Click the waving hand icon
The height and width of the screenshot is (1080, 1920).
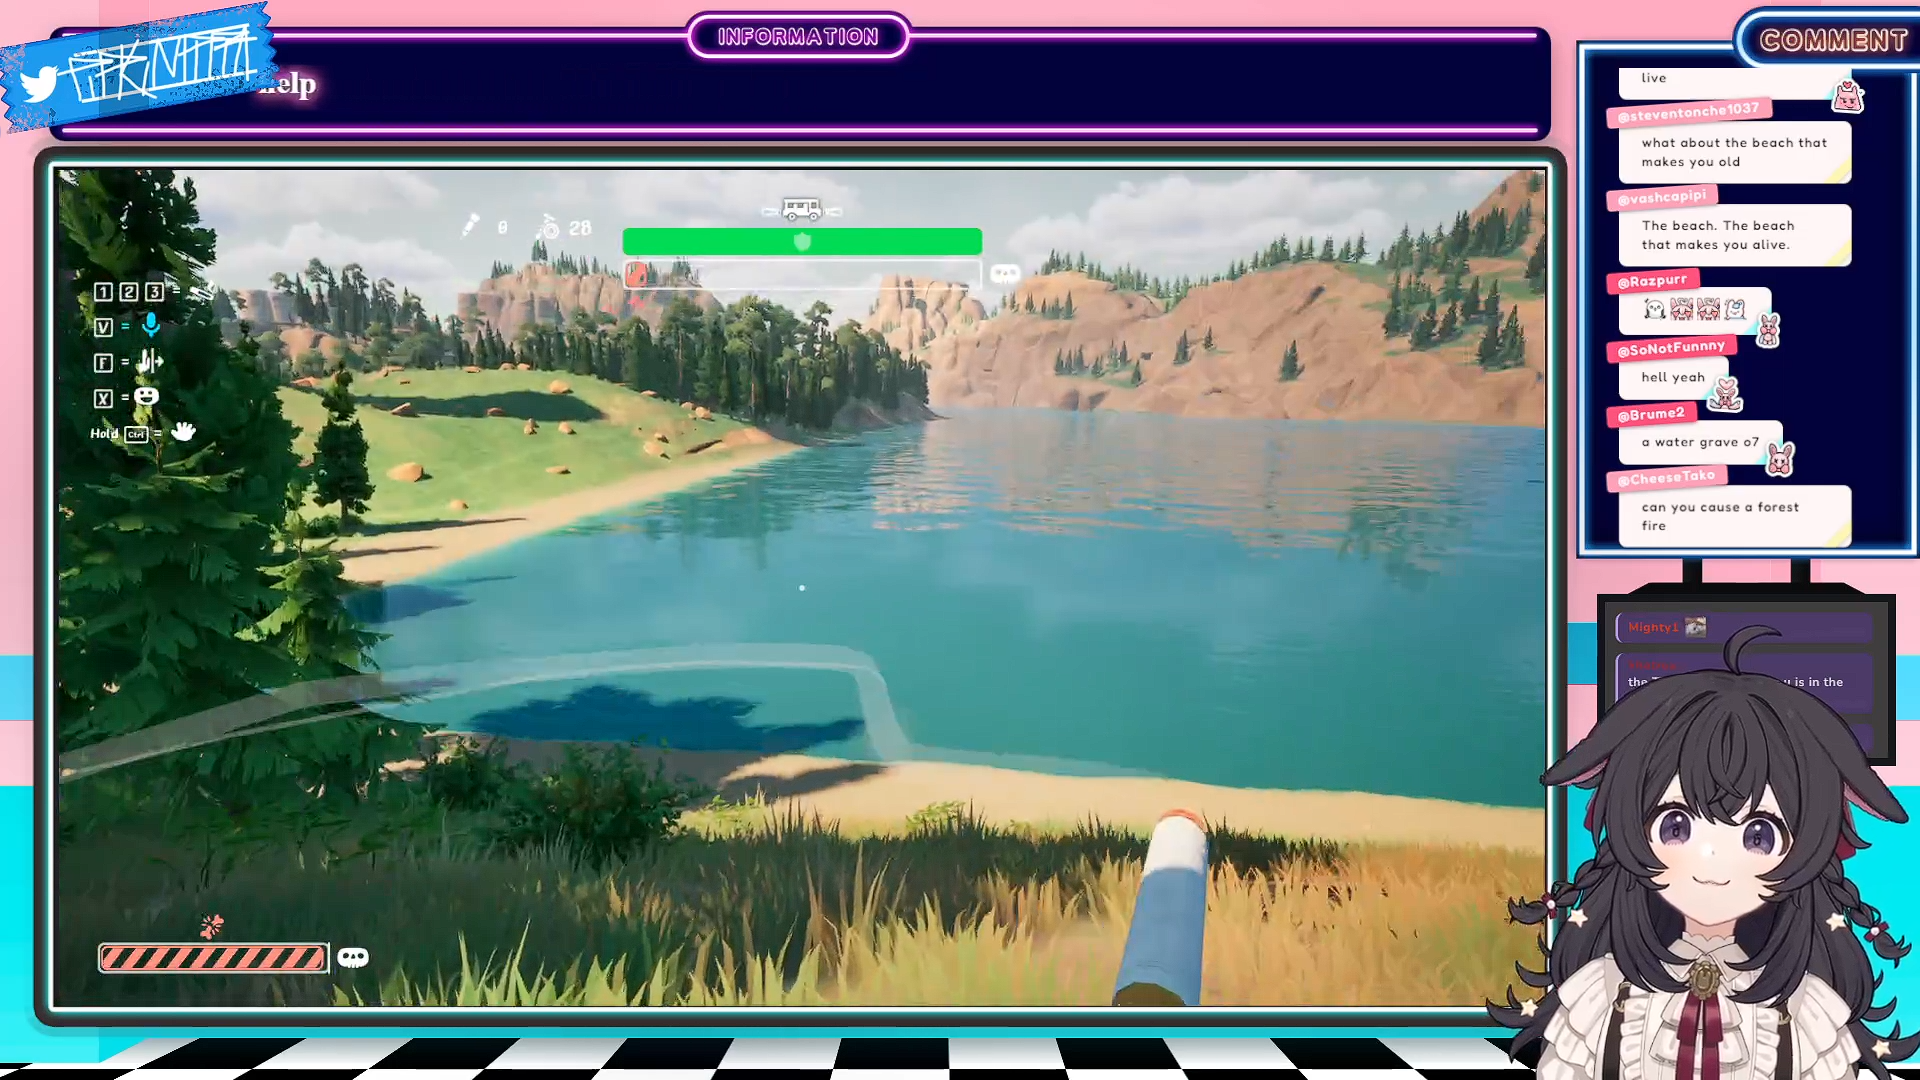coord(183,432)
